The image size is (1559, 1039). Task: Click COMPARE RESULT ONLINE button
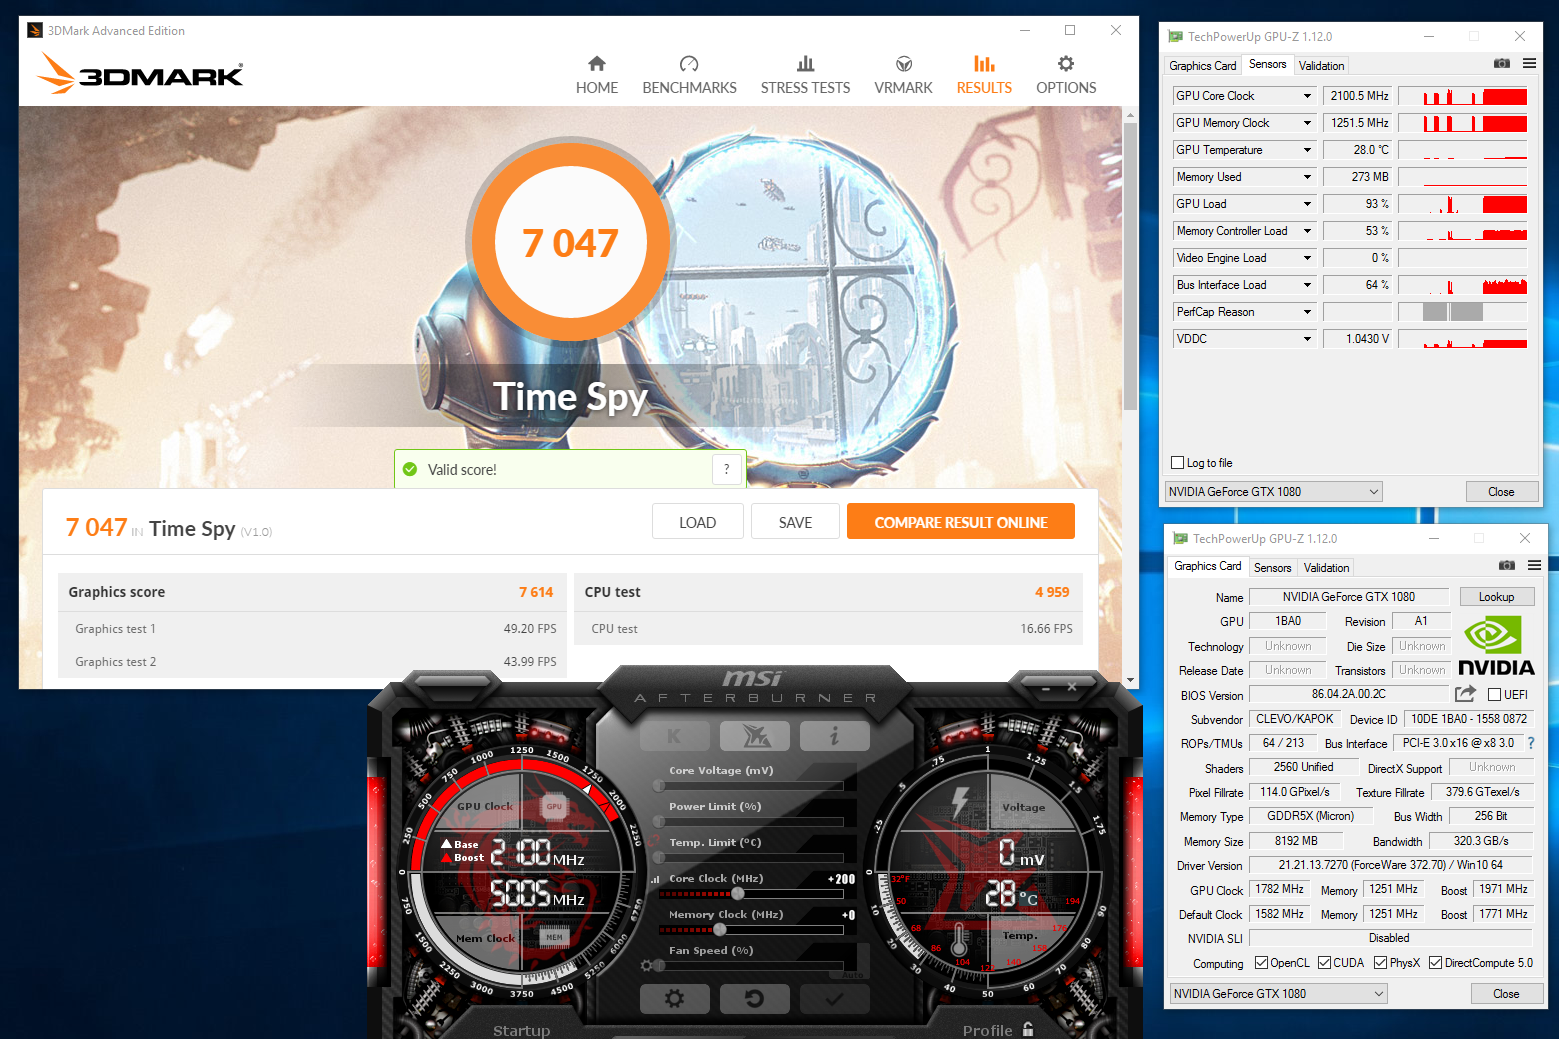coord(961,521)
